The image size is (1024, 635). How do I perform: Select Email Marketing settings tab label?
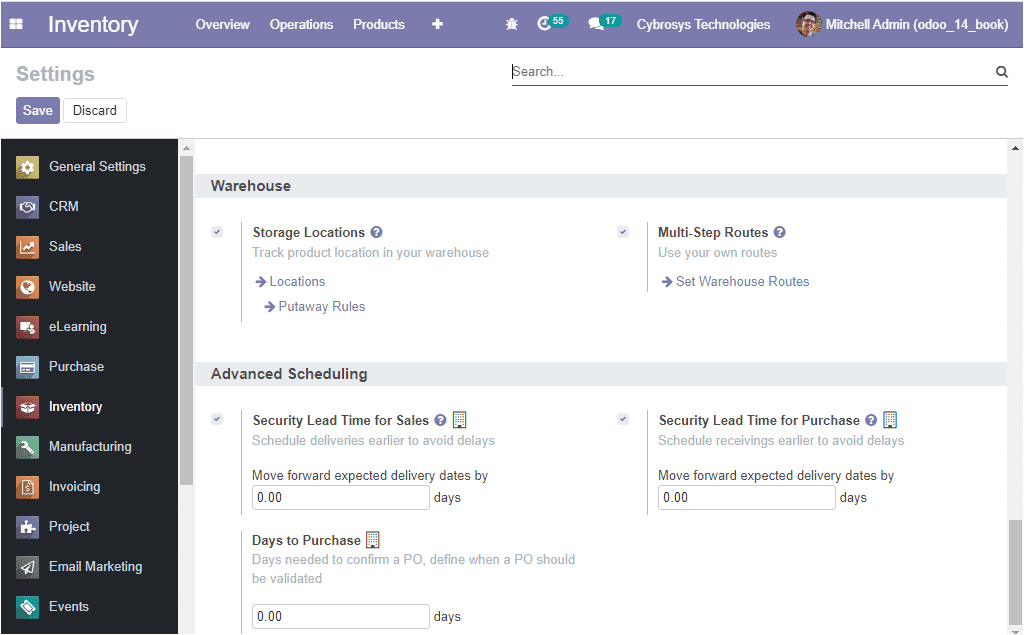point(95,567)
